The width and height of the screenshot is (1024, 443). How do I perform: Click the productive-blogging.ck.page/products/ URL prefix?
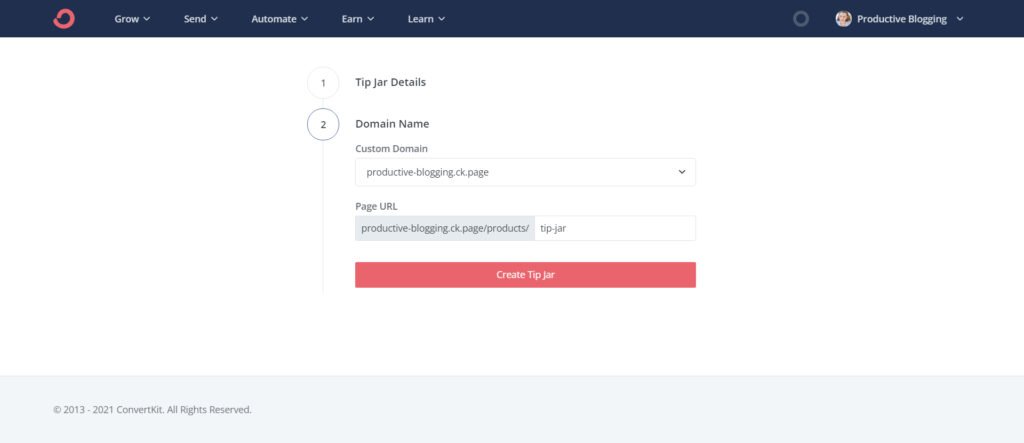445,229
